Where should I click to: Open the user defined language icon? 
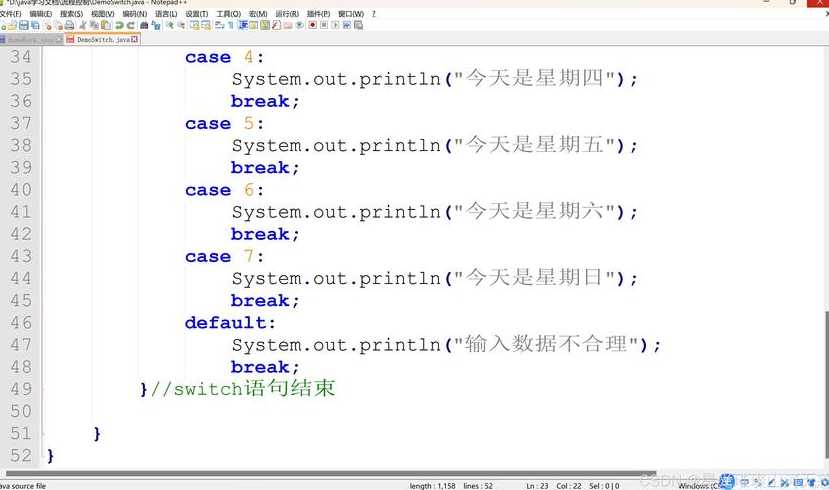point(254,25)
